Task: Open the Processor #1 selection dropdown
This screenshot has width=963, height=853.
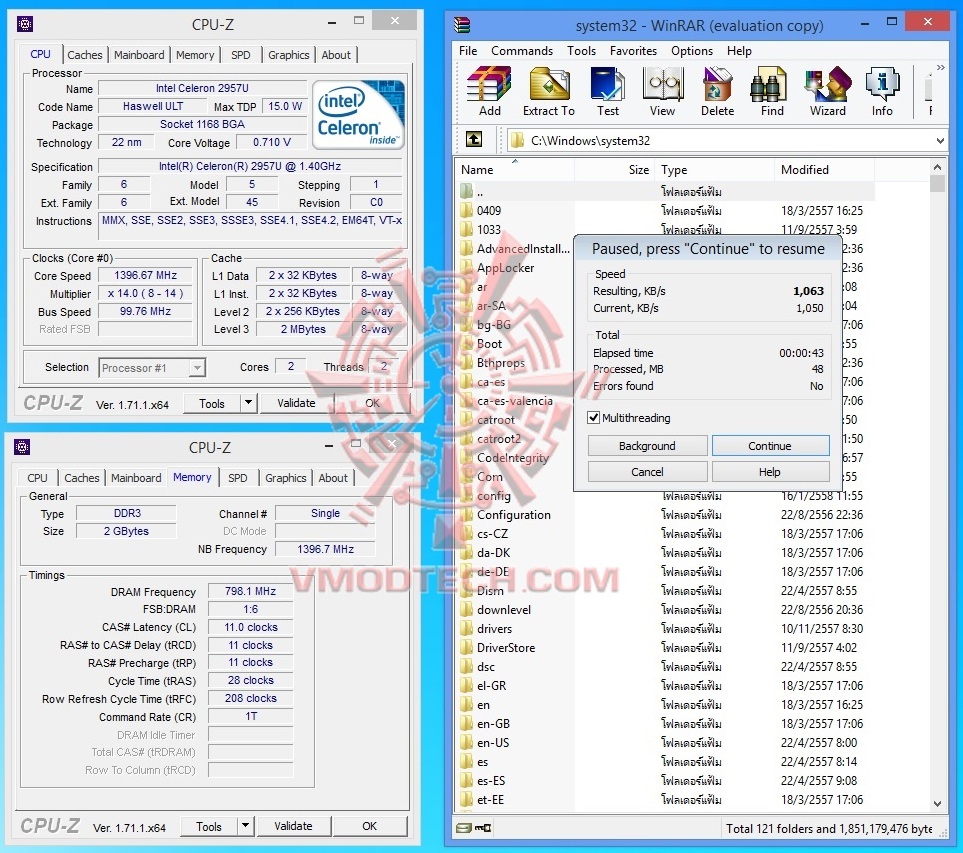Action: [x=197, y=368]
